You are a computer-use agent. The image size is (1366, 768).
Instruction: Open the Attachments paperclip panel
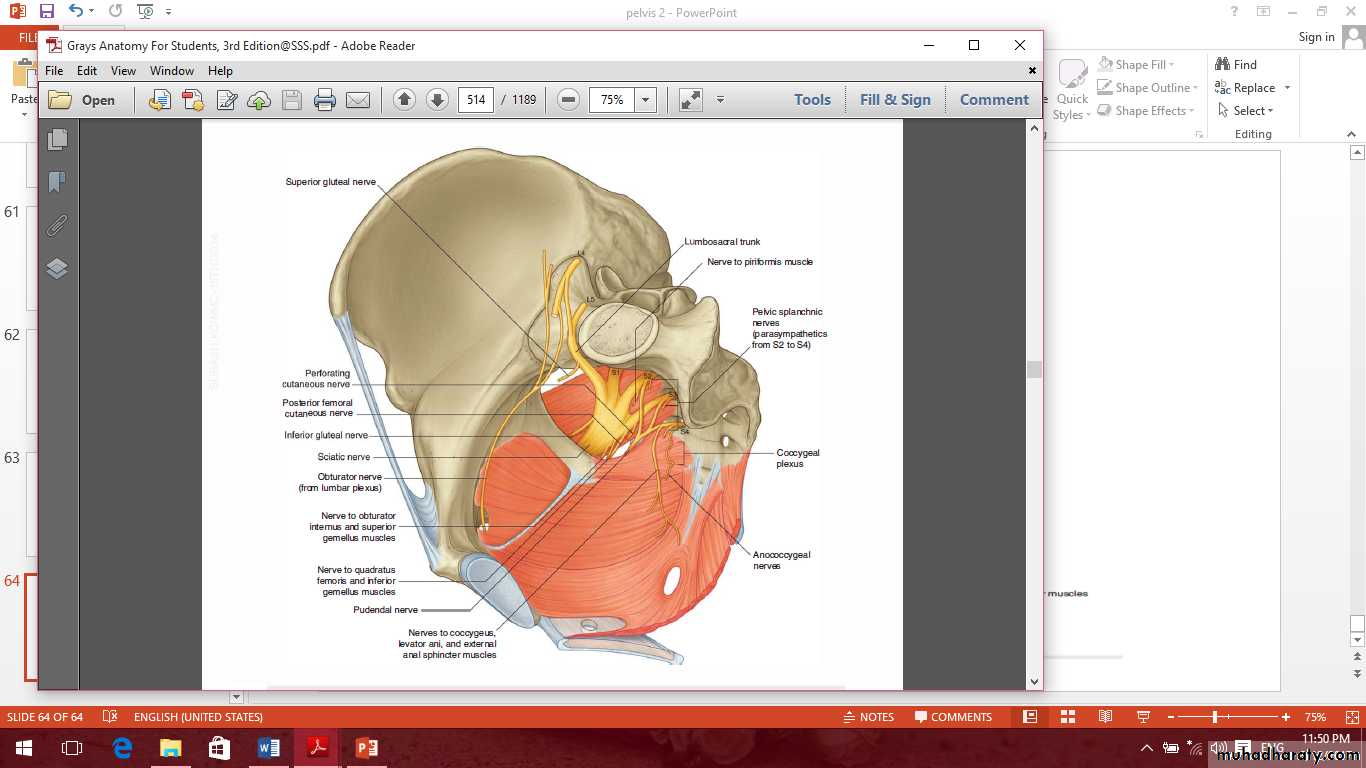57,225
